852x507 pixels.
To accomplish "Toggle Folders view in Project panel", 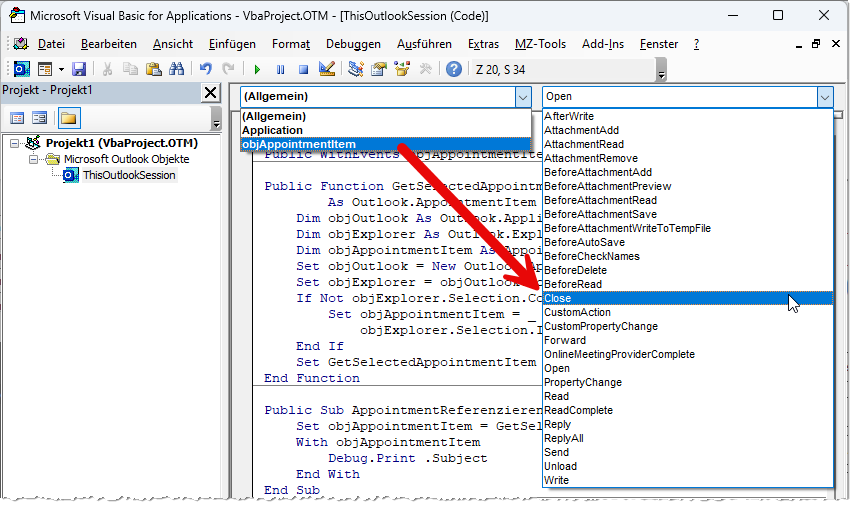I will 68,118.
